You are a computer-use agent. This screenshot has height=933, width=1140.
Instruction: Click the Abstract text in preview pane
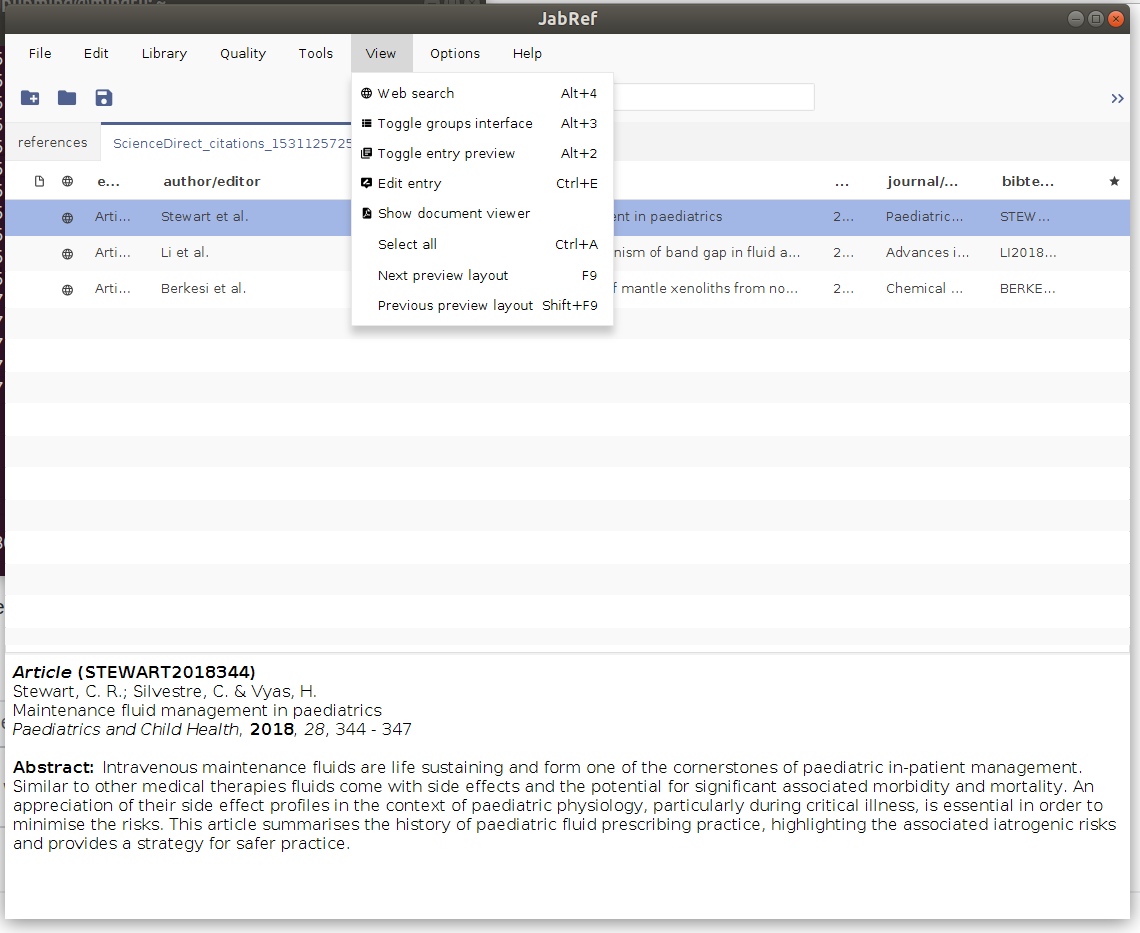(x=564, y=805)
